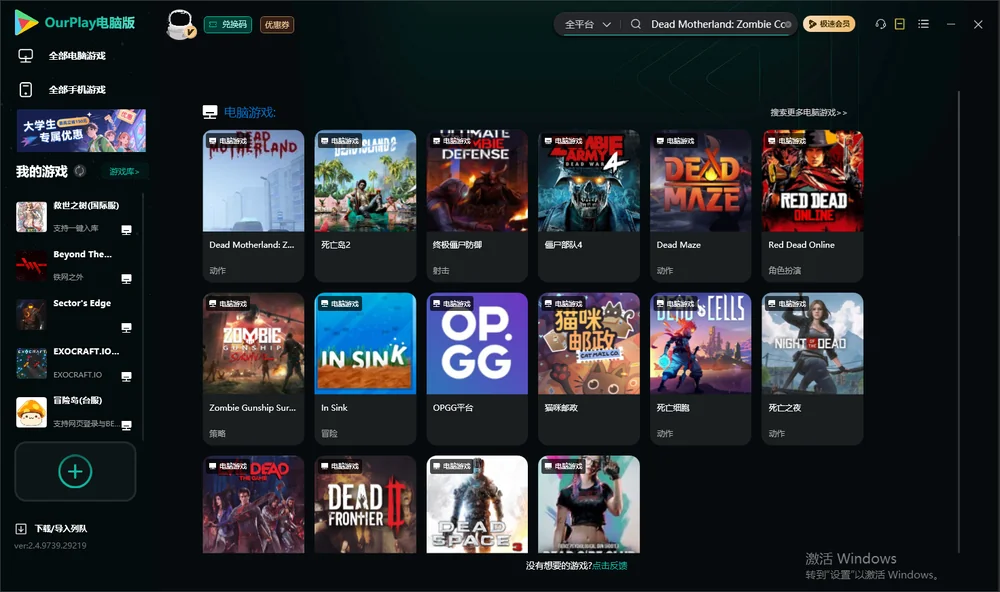This screenshot has width=1000, height=592.
Task: Open the 猫咪邮政 game card
Action: click(589, 369)
